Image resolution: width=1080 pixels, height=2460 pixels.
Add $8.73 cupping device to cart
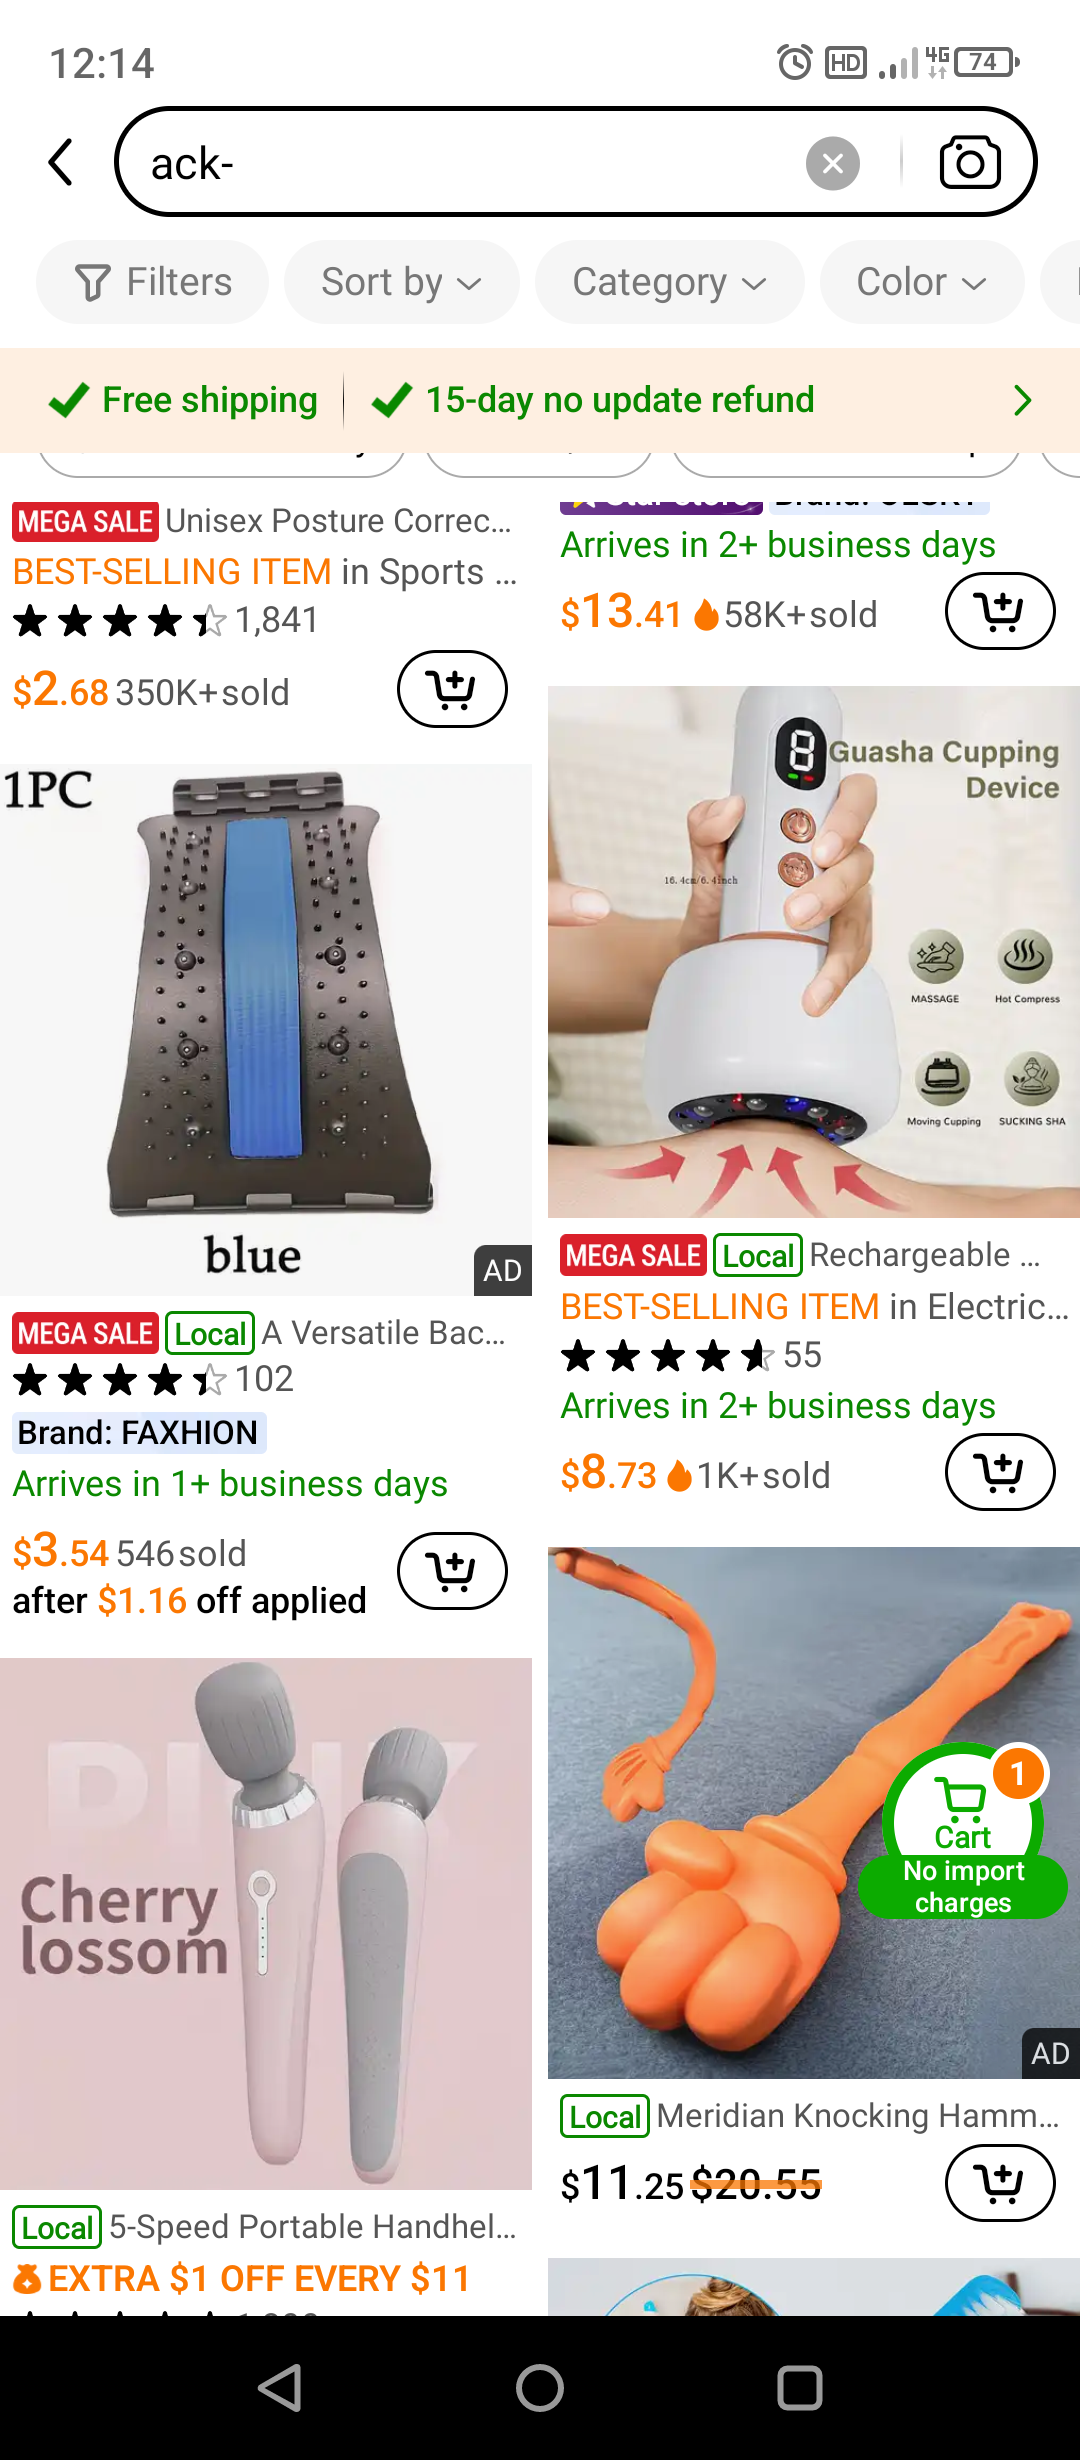tap(1000, 1472)
